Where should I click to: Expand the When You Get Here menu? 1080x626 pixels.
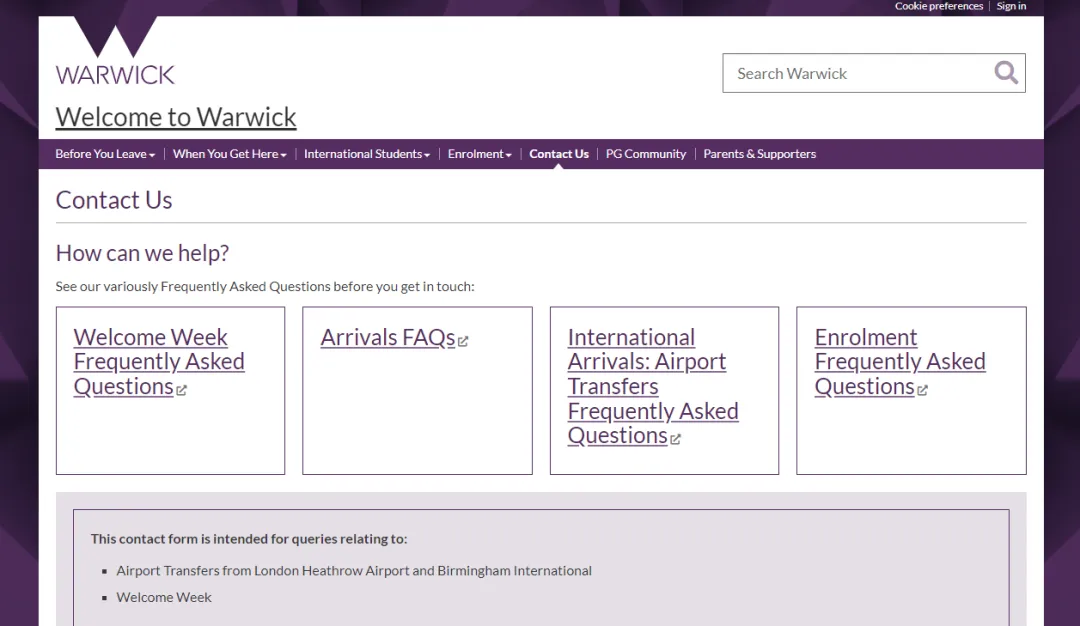[229, 154]
